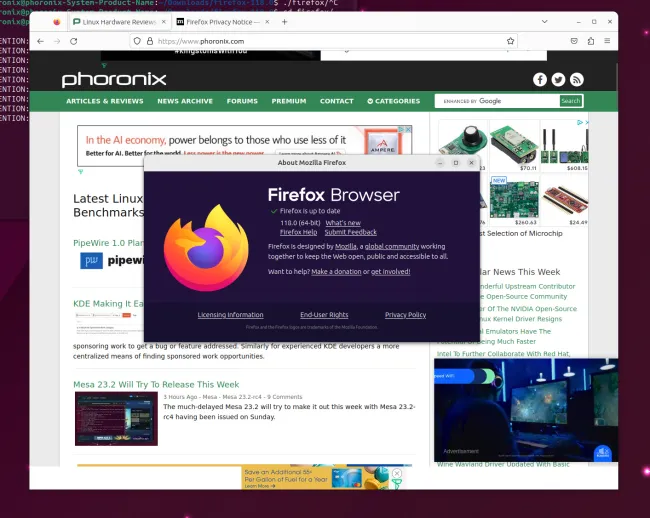The height and width of the screenshot is (518, 650).
Task: Open Premium navigation item
Action: [289, 101]
